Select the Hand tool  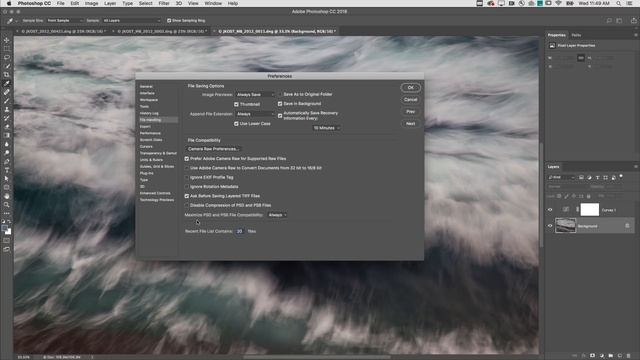pos(7,196)
